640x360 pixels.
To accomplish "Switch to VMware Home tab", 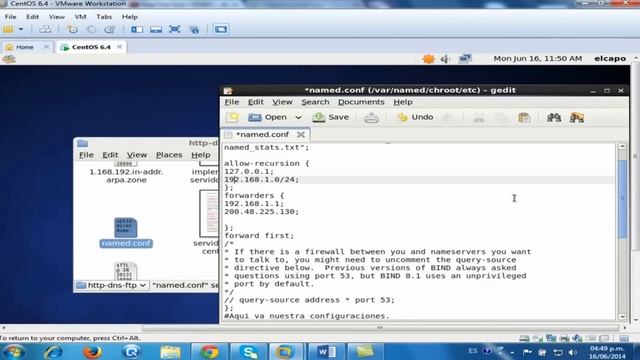I will (x=24, y=47).
